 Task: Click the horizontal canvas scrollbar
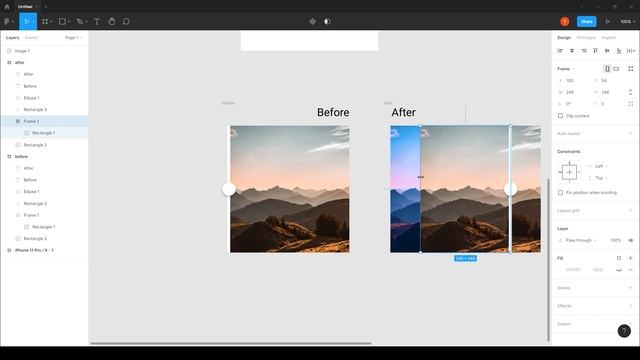231,343
